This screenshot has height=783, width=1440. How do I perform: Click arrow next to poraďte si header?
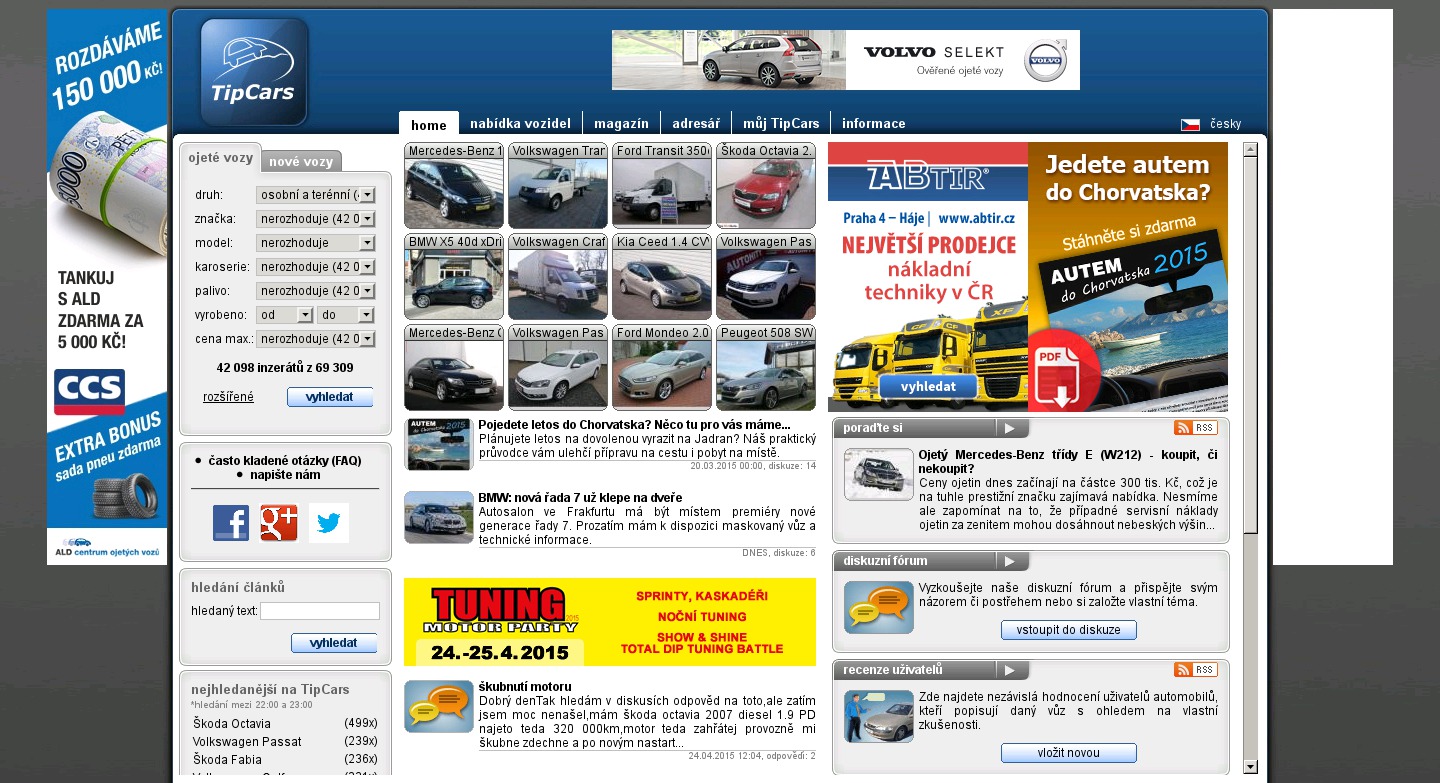(x=1012, y=429)
